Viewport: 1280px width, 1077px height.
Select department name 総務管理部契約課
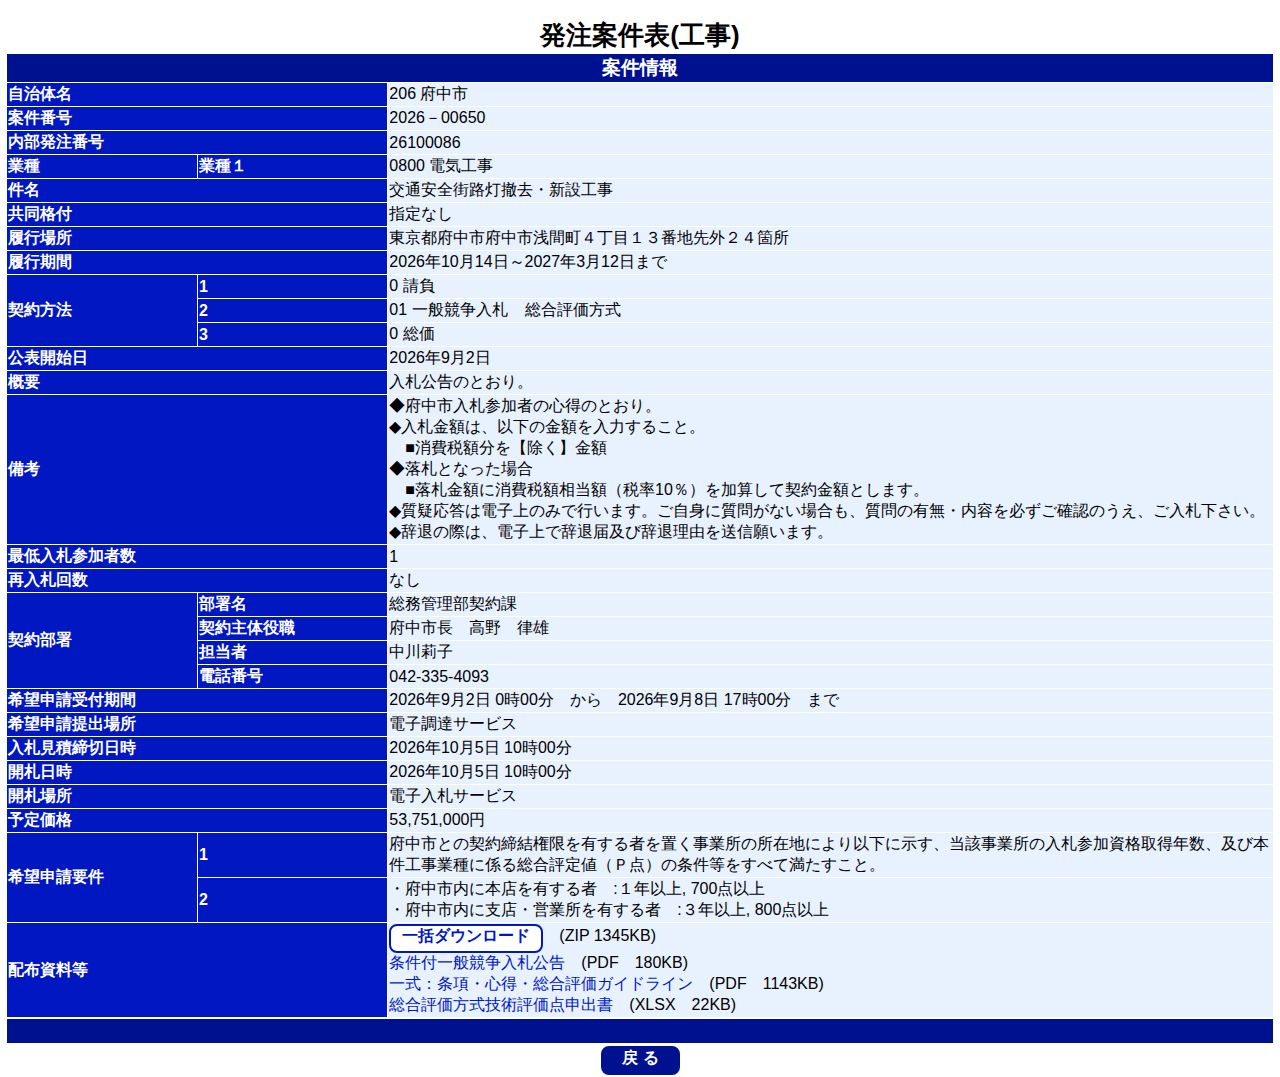coord(453,604)
